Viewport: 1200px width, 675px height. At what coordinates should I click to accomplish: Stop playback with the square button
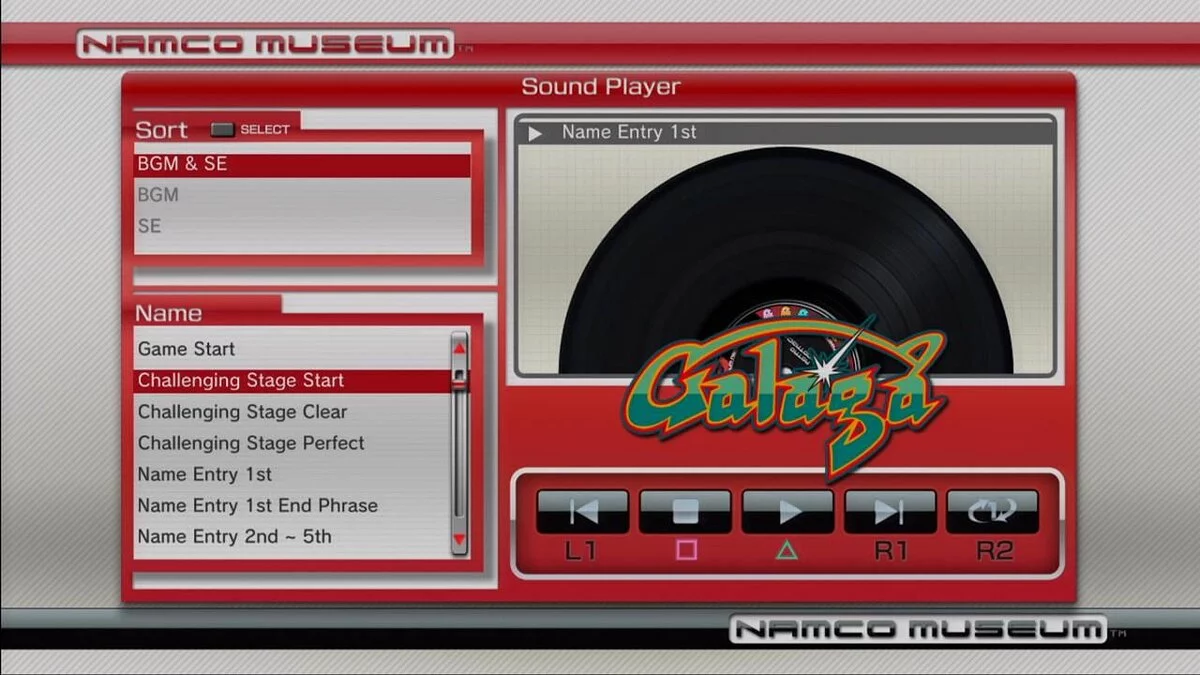[x=686, y=511]
